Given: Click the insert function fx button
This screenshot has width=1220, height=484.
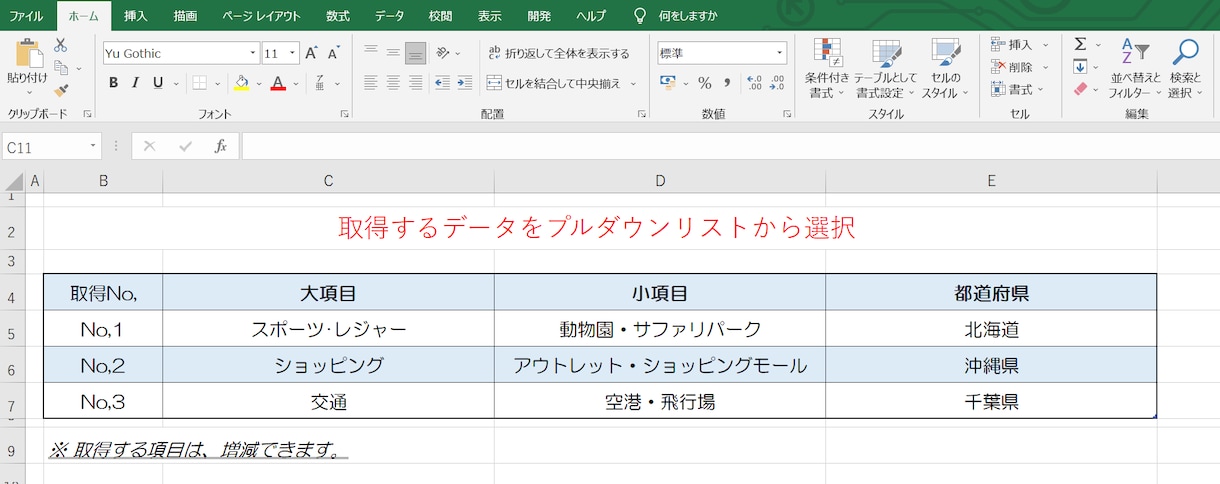Looking at the screenshot, I should [x=221, y=147].
